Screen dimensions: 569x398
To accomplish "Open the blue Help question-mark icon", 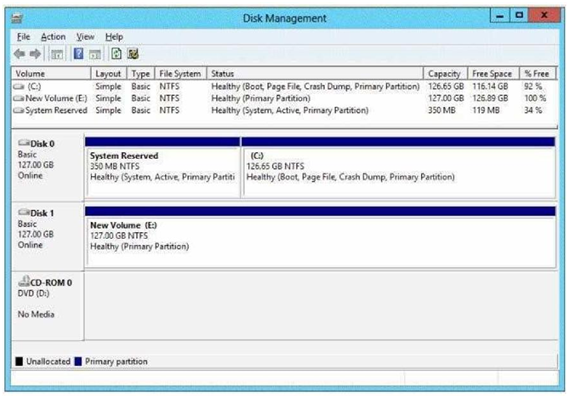I will coord(78,54).
